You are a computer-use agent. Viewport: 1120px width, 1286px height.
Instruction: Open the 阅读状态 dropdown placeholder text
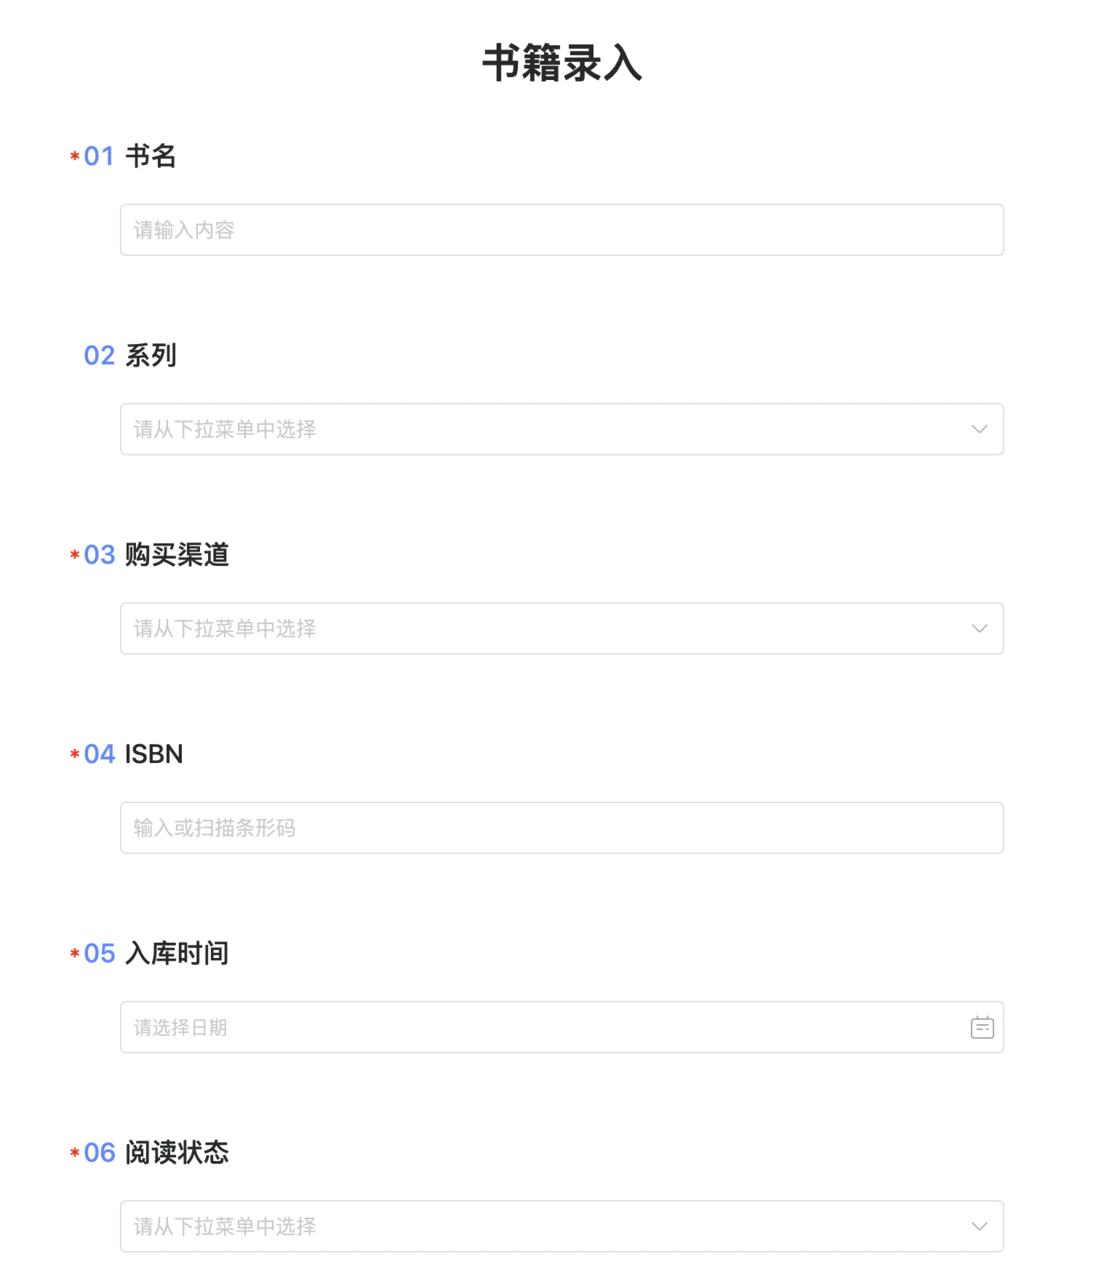[225, 1226]
